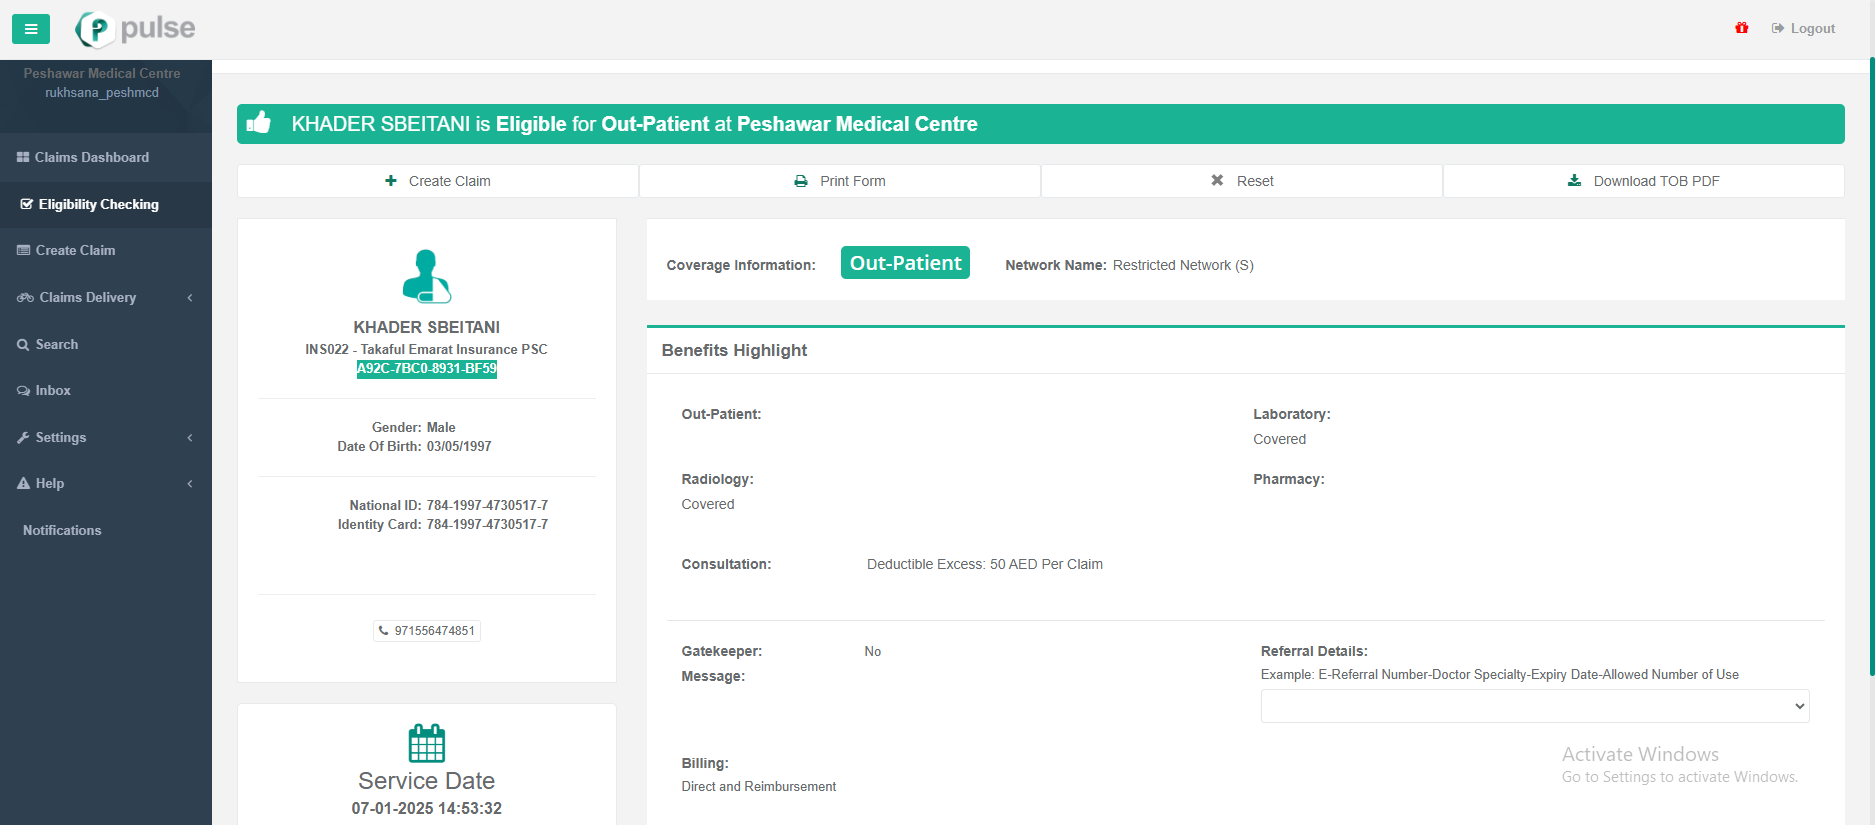Click the Logout link
Viewport: 1875px width, 825px height.
point(1803,29)
